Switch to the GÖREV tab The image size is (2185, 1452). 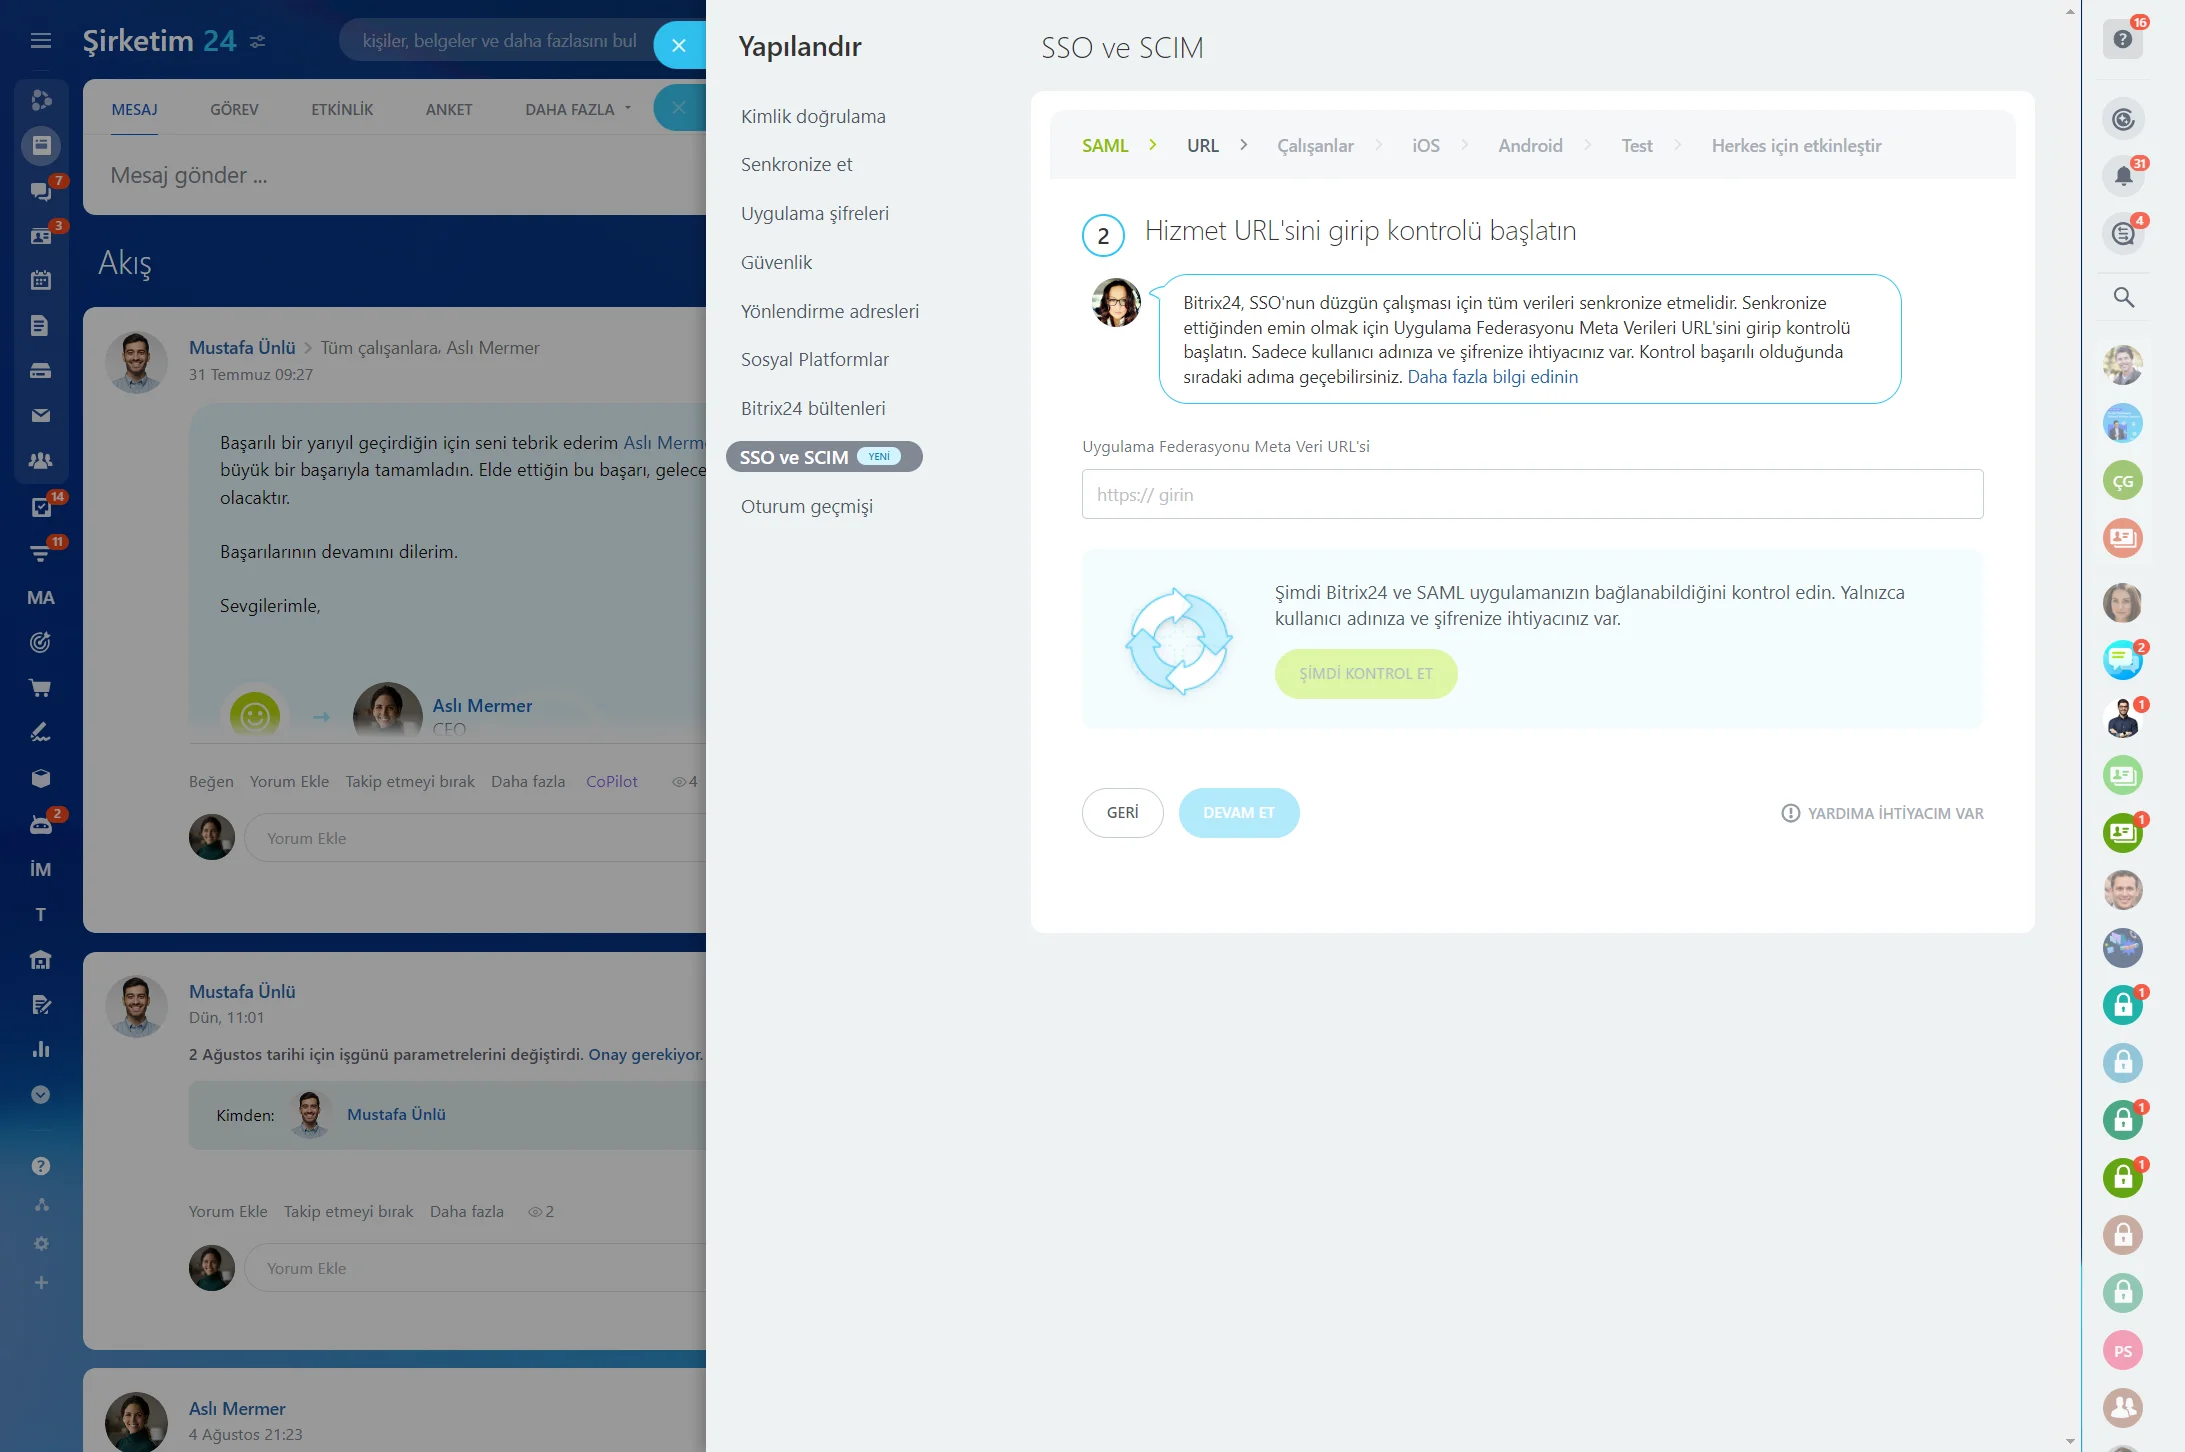[234, 109]
